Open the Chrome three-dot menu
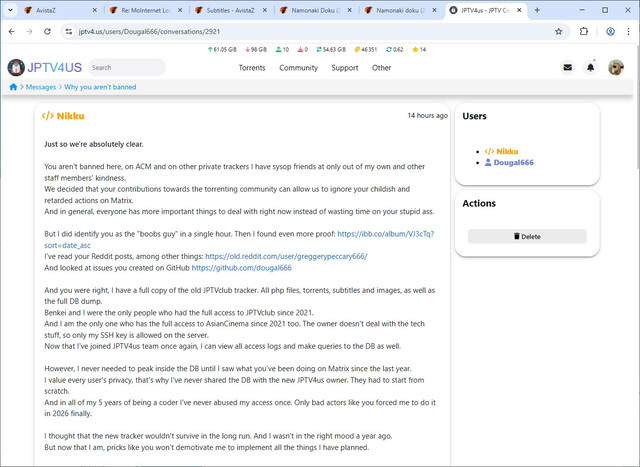The image size is (640, 467). coord(628,31)
